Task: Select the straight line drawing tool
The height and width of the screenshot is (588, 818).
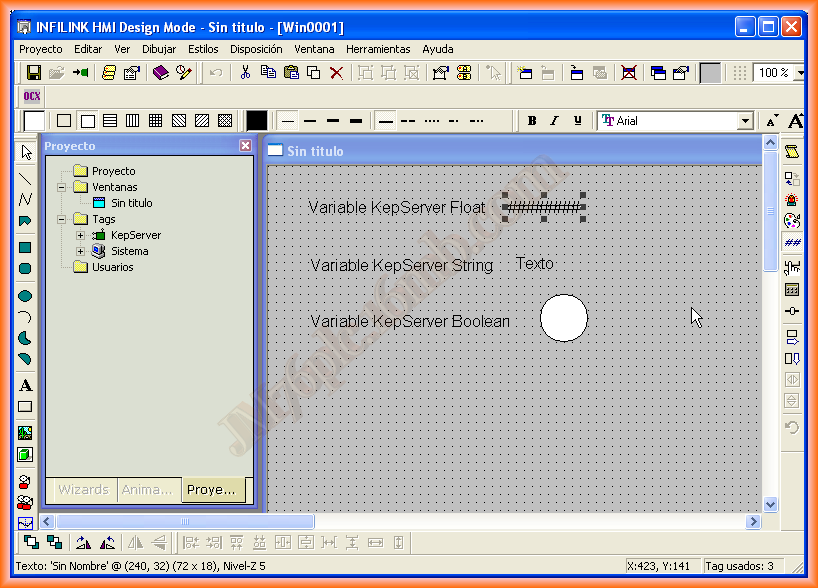Action: (26, 179)
